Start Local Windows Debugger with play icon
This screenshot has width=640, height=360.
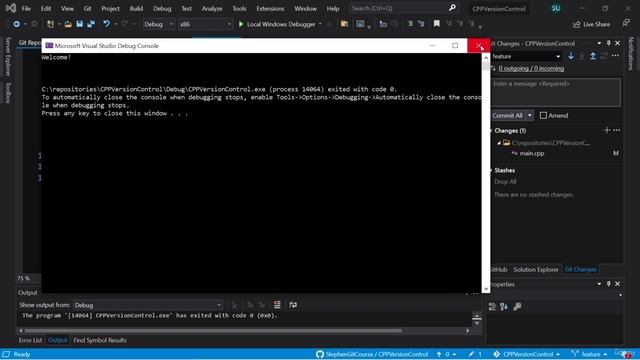[x=277, y=24]
